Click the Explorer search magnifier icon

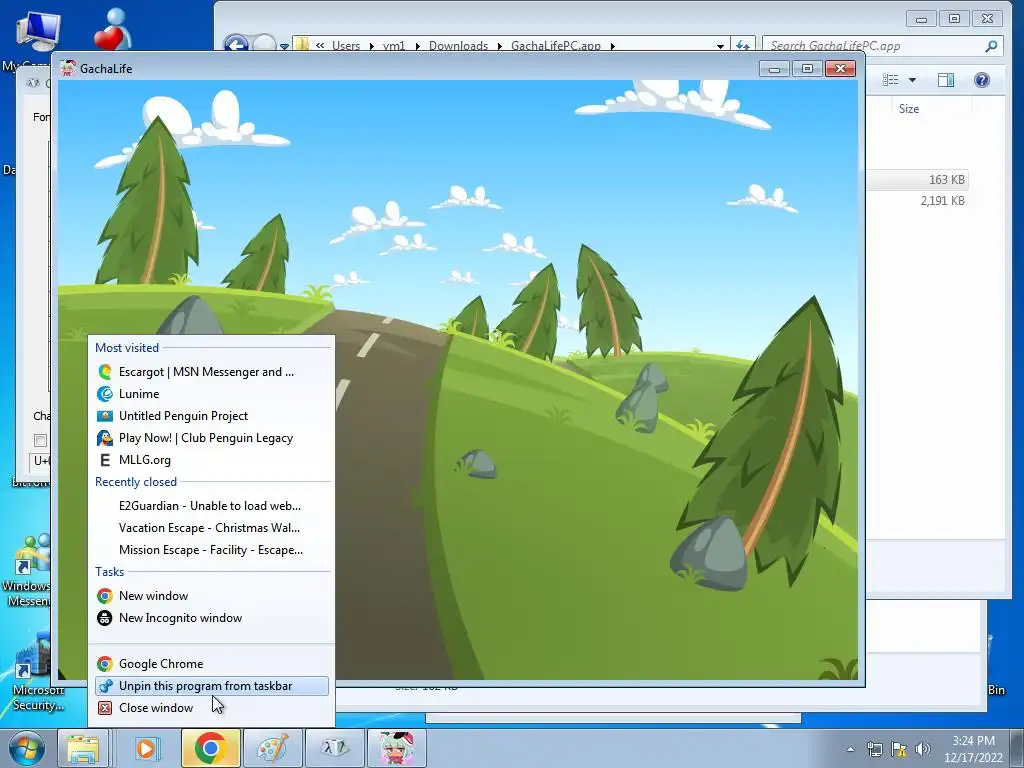[x=991, y=46]
